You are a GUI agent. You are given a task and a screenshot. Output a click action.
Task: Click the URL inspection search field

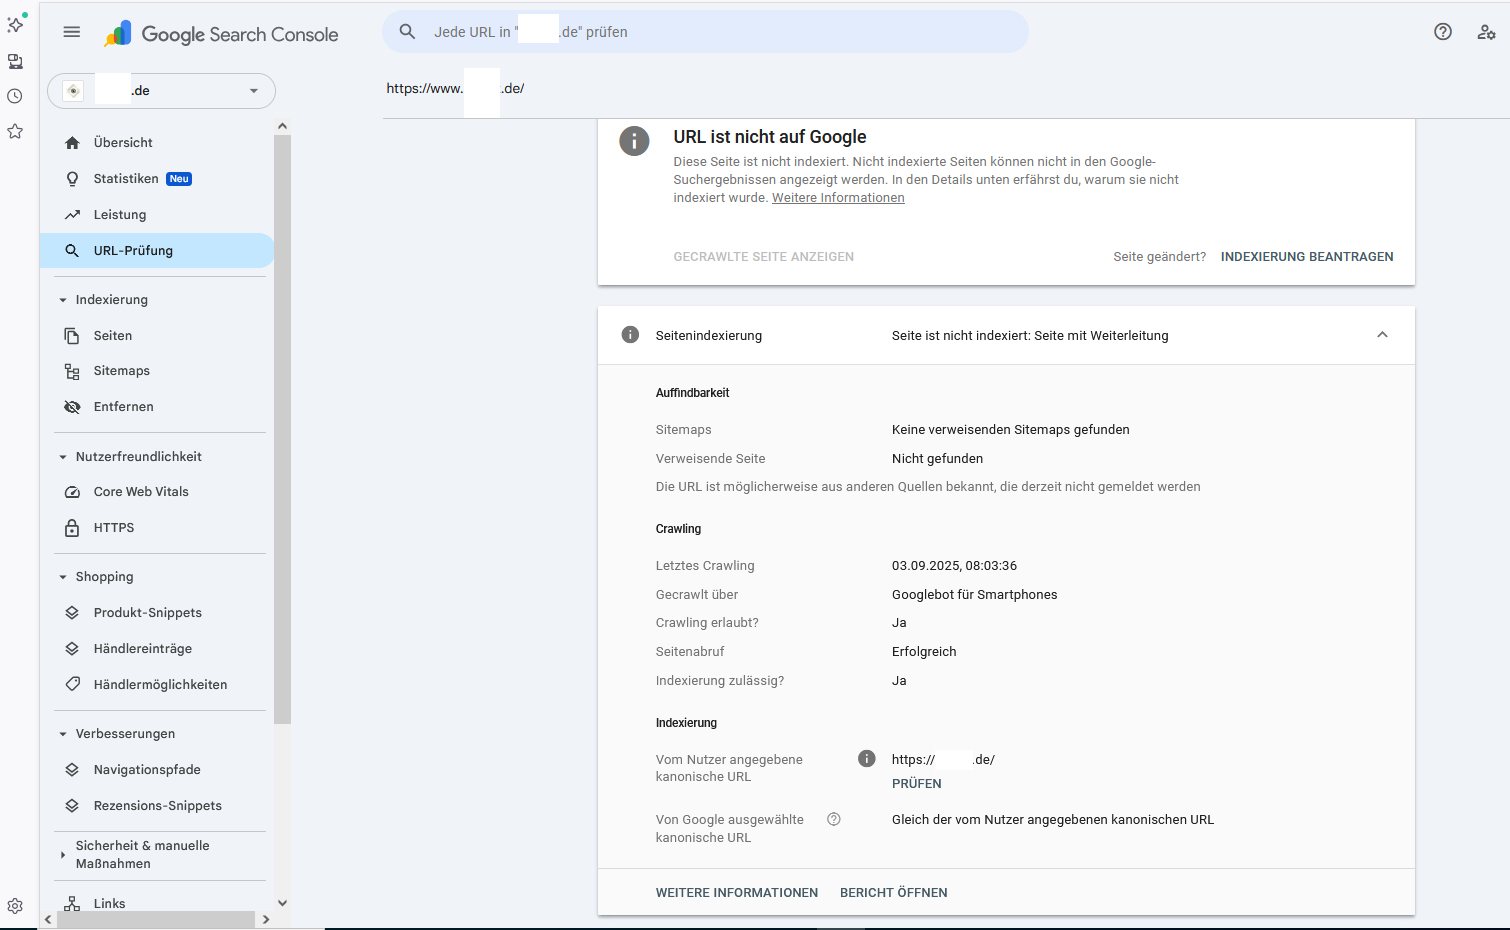(x=705, y=32)
